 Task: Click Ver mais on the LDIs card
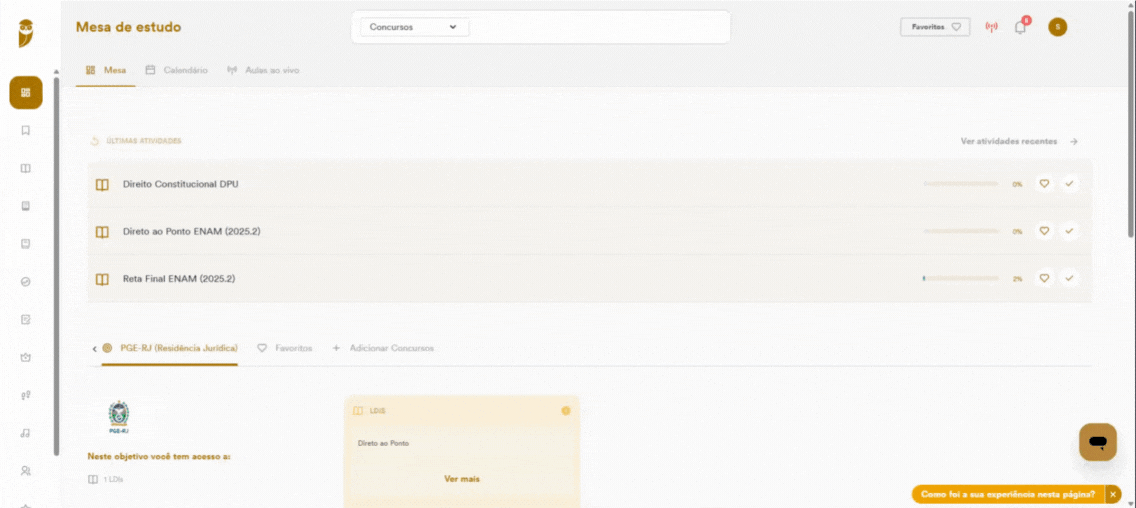[462, 479]
